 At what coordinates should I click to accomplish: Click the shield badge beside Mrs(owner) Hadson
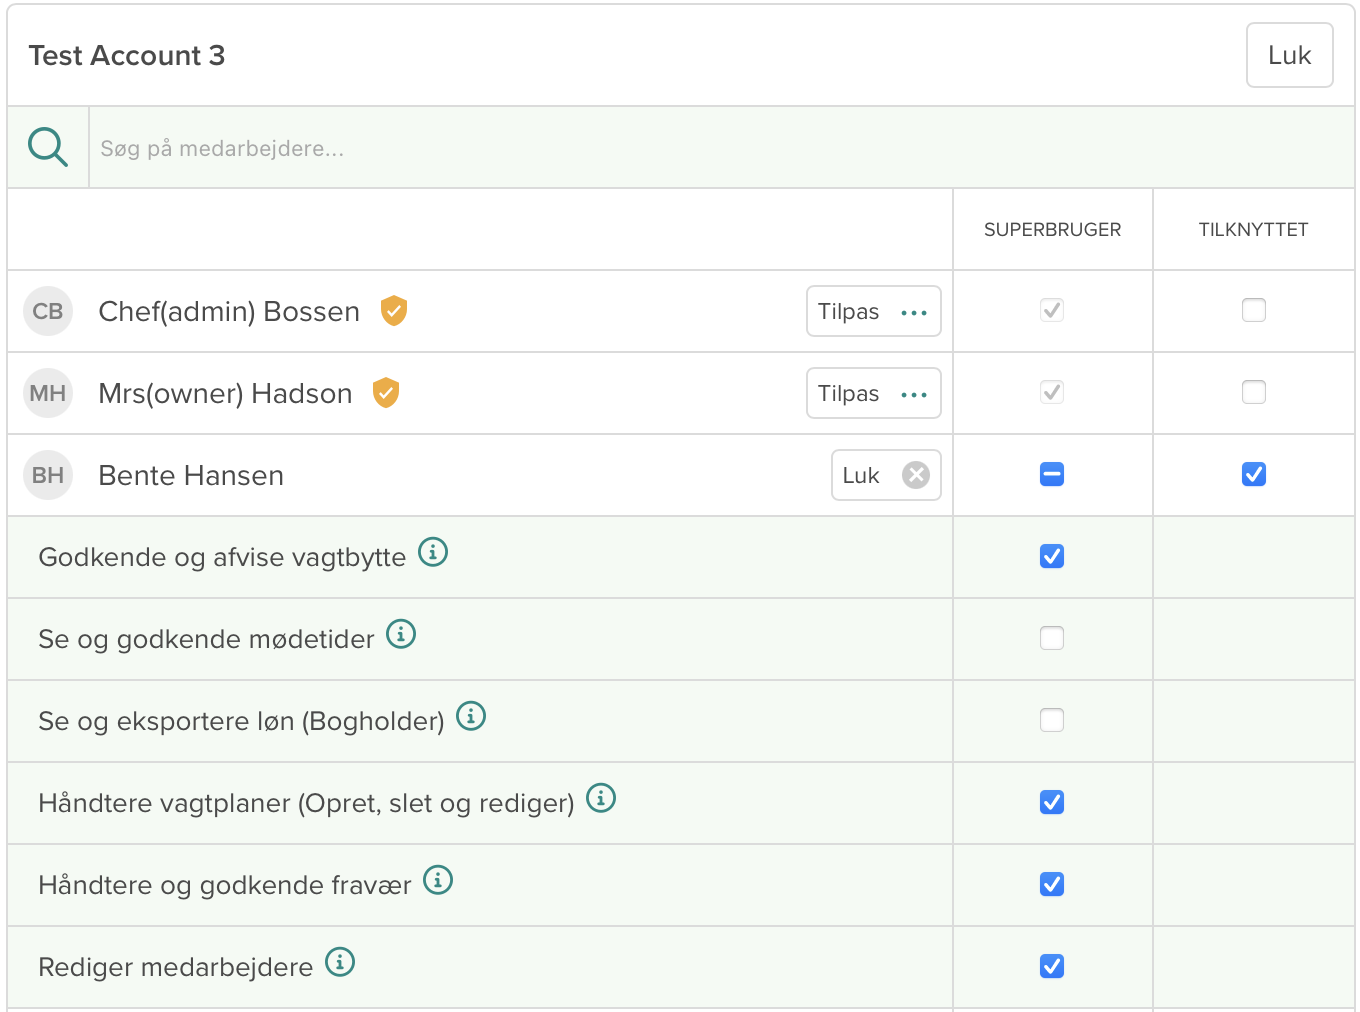point(386,393)
